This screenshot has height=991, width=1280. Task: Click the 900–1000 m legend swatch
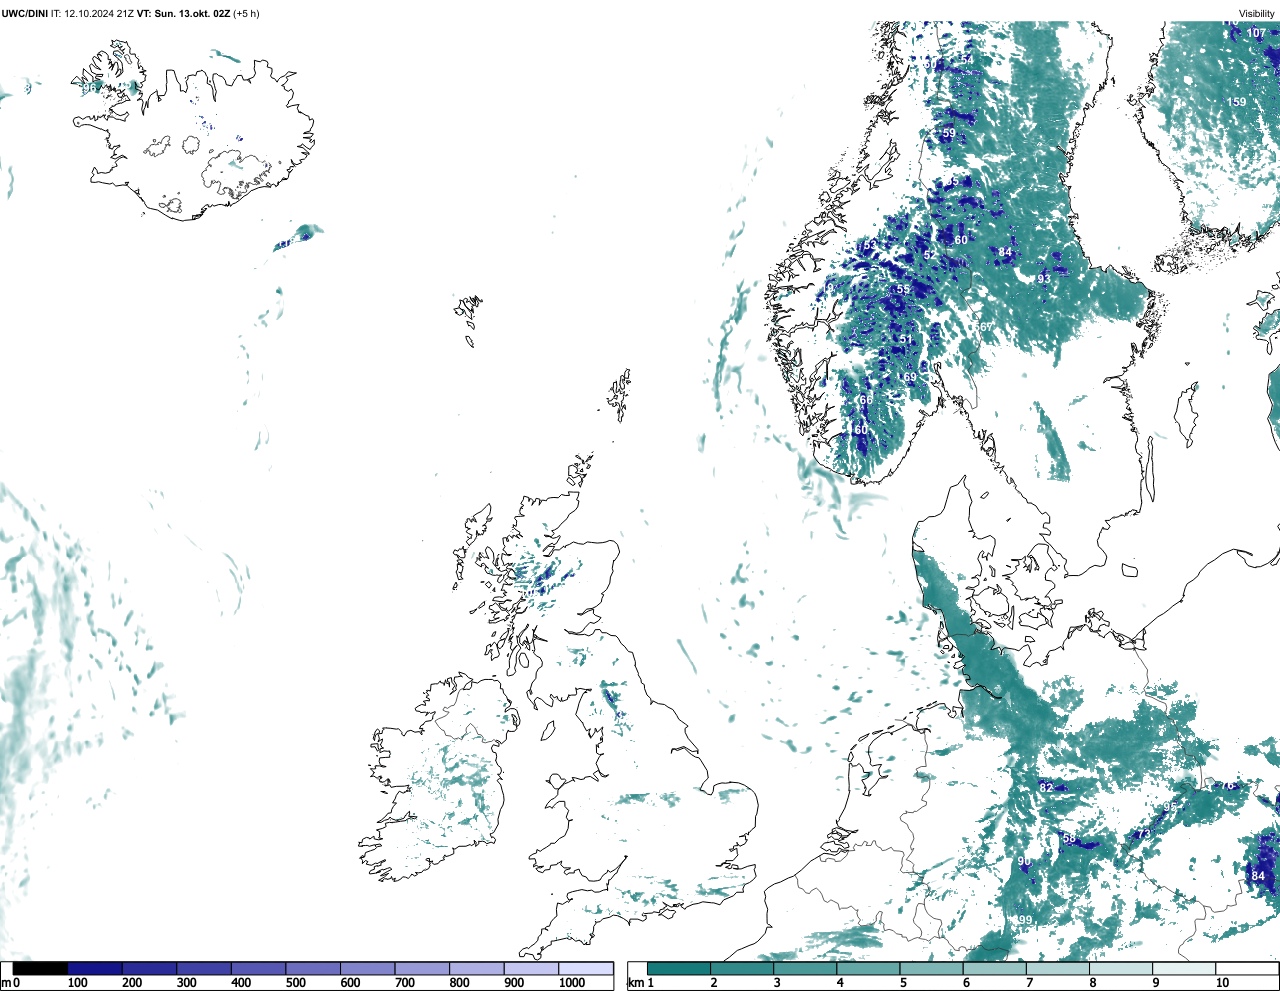[531, 968]
